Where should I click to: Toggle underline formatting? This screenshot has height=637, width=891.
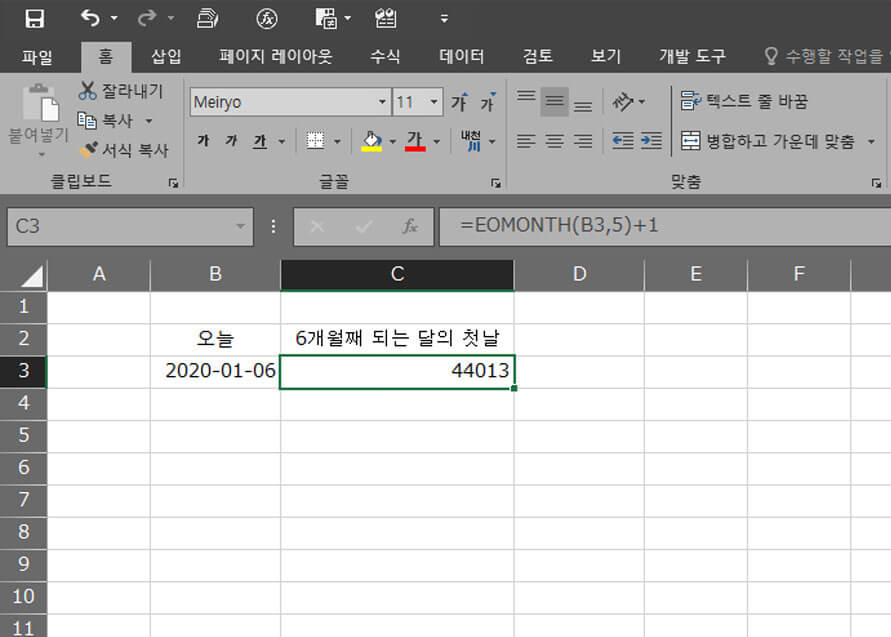tap(258, 141)
